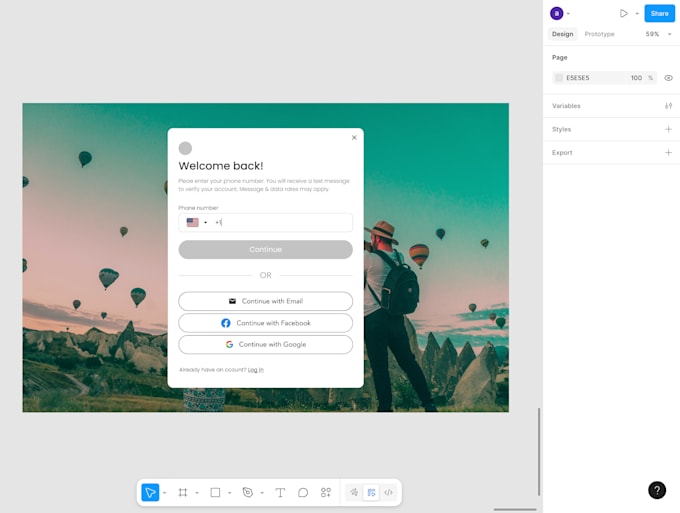The height and width of the screenshot is (513, 680).
Task: Click the Present play icon
Action: (624, 13)
